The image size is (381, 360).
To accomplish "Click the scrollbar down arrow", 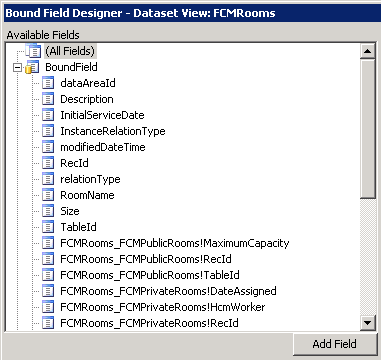I will point(368,323).
